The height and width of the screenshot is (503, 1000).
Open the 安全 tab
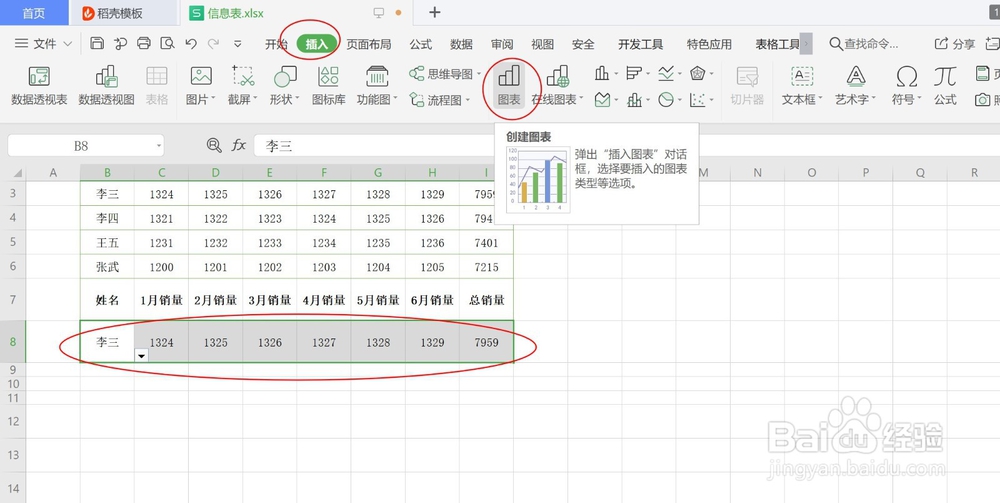click(x=583, y=44)
